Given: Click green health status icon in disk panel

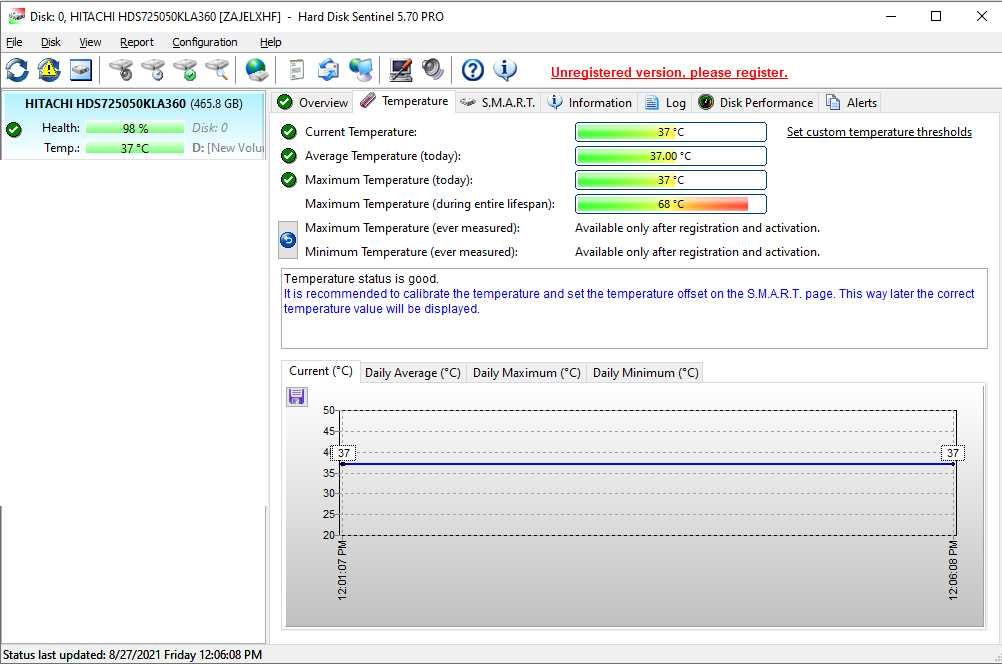Looking at the screenshot, I should [x=14, y=130].
